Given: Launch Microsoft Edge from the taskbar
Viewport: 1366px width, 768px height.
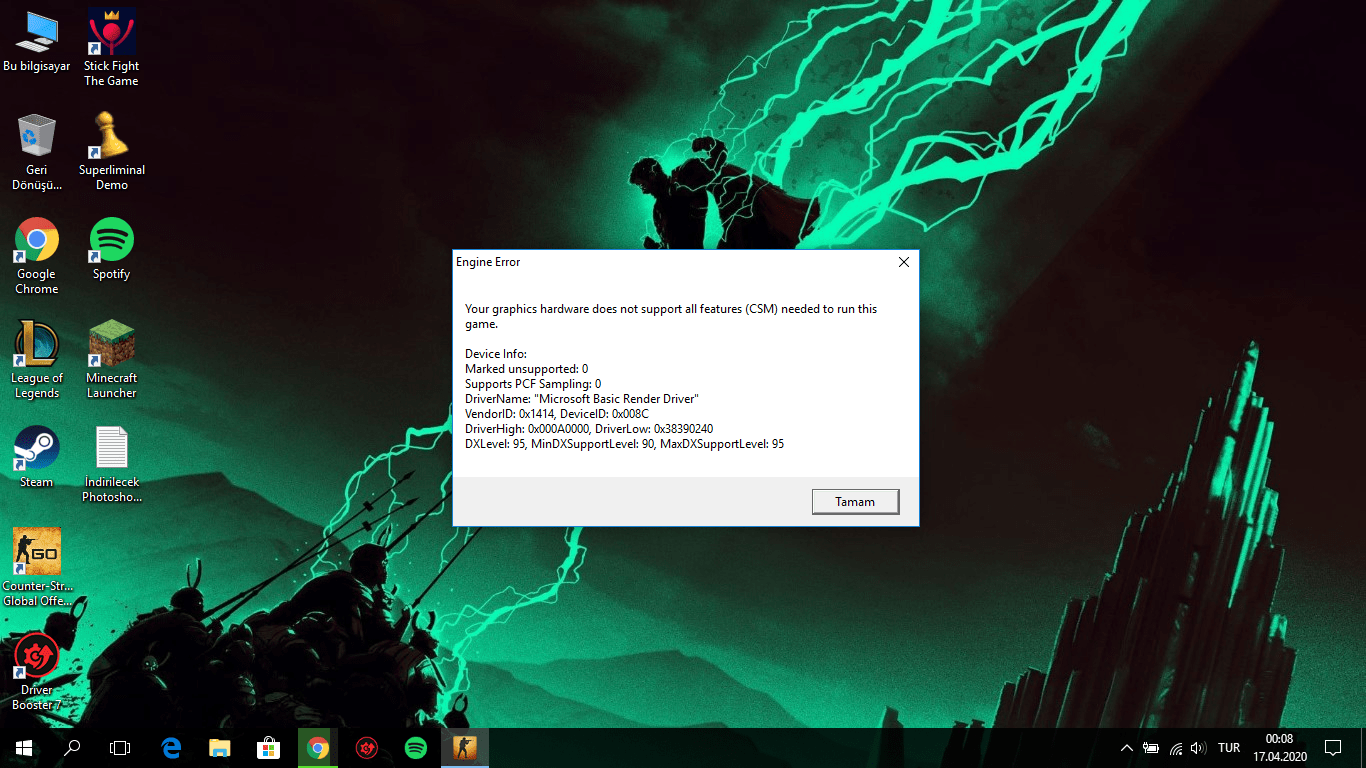Looking at the screenshot, I should coord(171,748).
